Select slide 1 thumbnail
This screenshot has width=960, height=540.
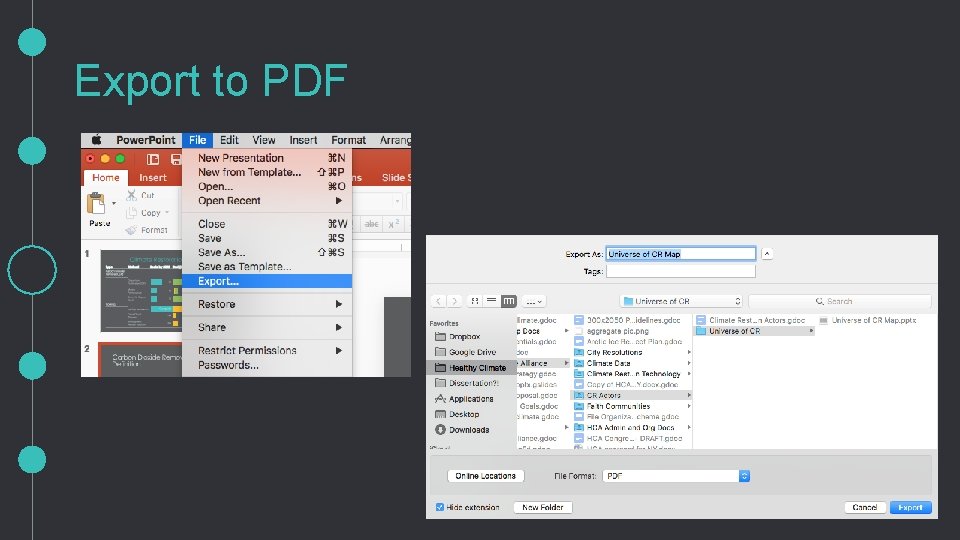(141, 291)
